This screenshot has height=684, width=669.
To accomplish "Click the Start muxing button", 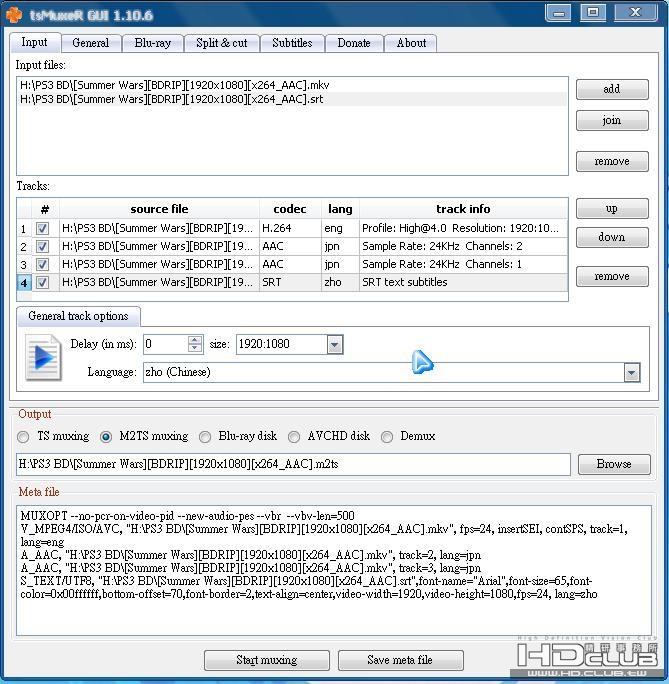I will pos(267,660).
